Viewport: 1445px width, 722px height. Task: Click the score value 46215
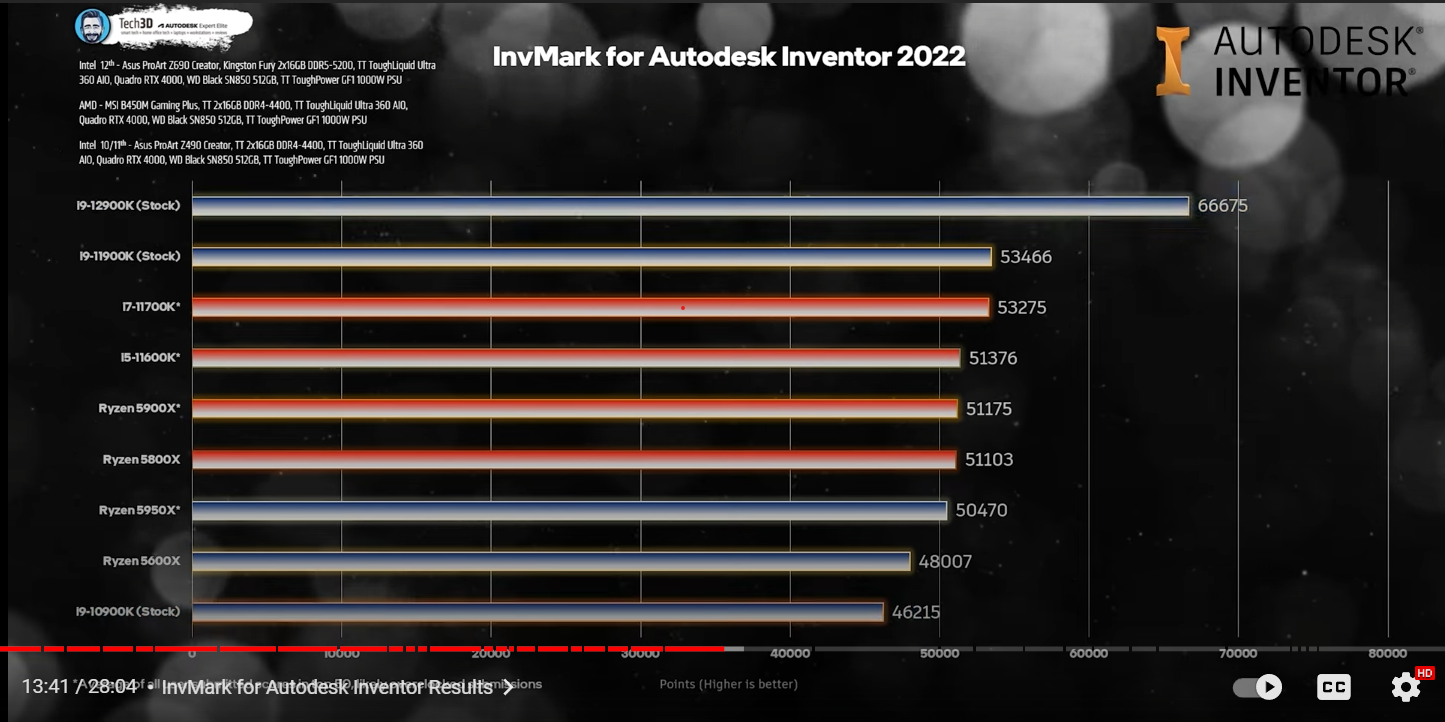915,612
